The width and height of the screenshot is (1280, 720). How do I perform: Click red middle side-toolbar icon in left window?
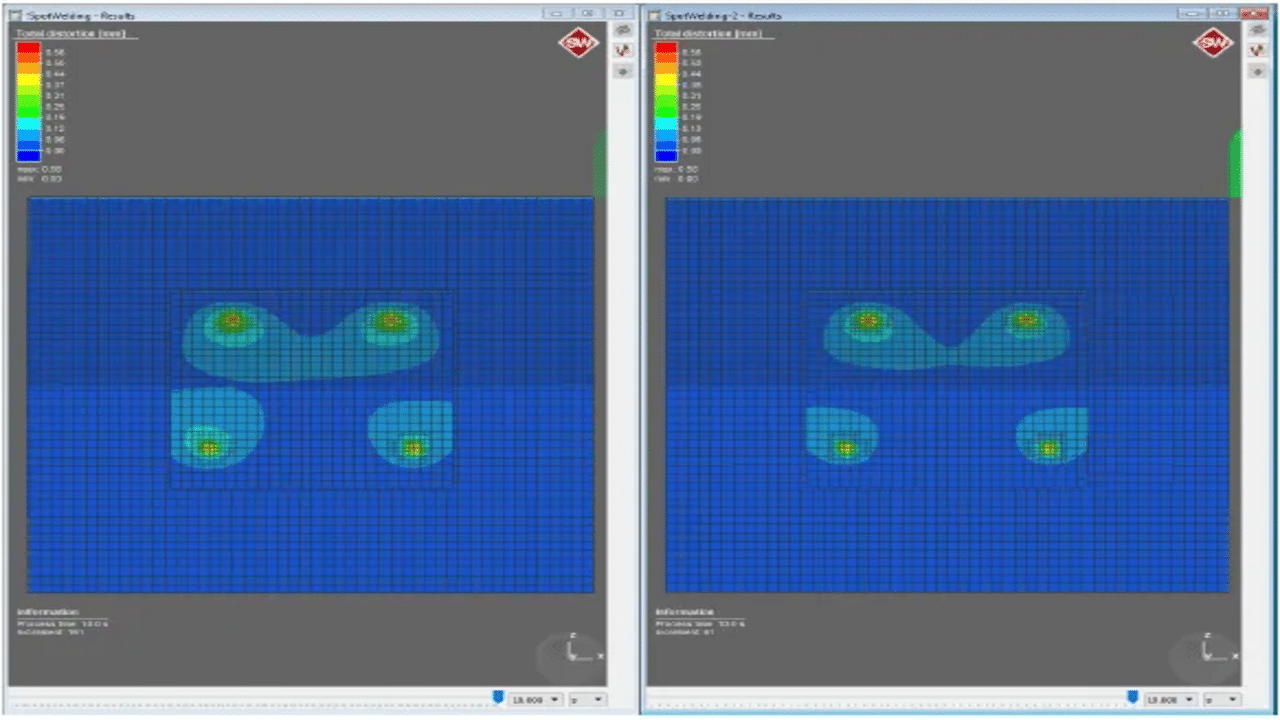623,51
